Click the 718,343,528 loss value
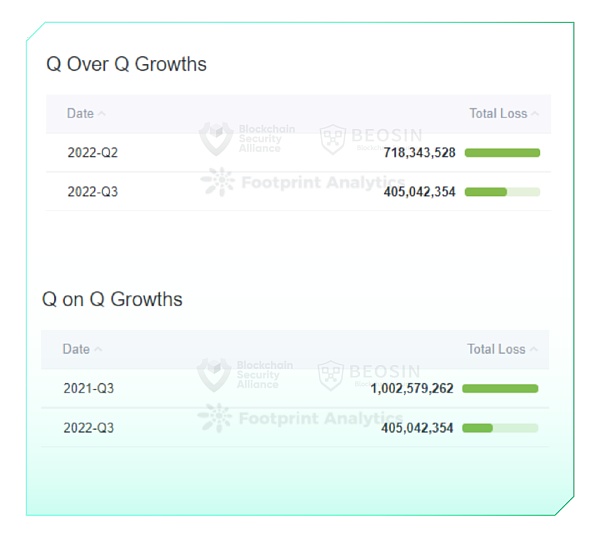Image resolution: width=600 pixels, height=535 pixels. click(419, 153)
